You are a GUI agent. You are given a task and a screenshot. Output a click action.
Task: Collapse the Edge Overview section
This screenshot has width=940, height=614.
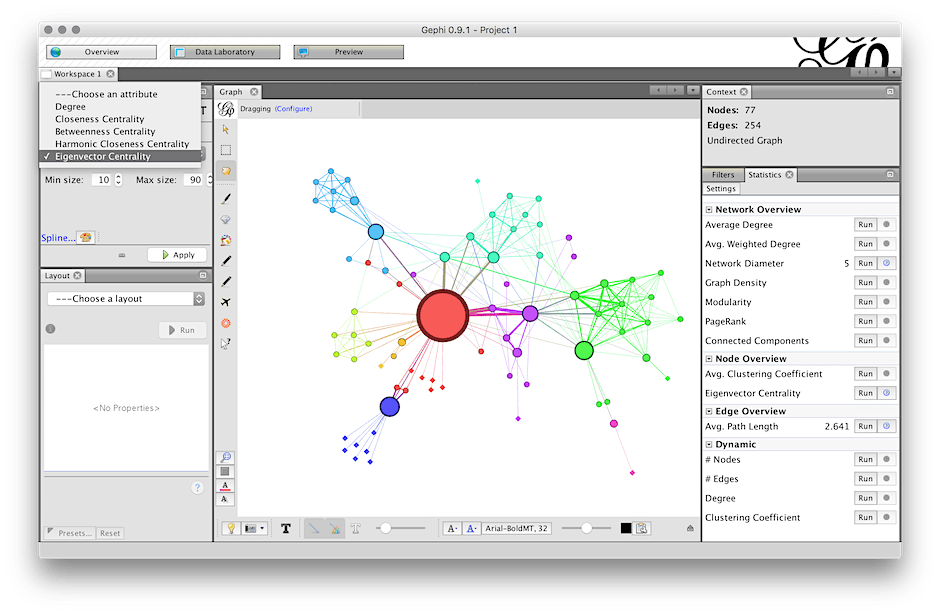coord(710,411)
